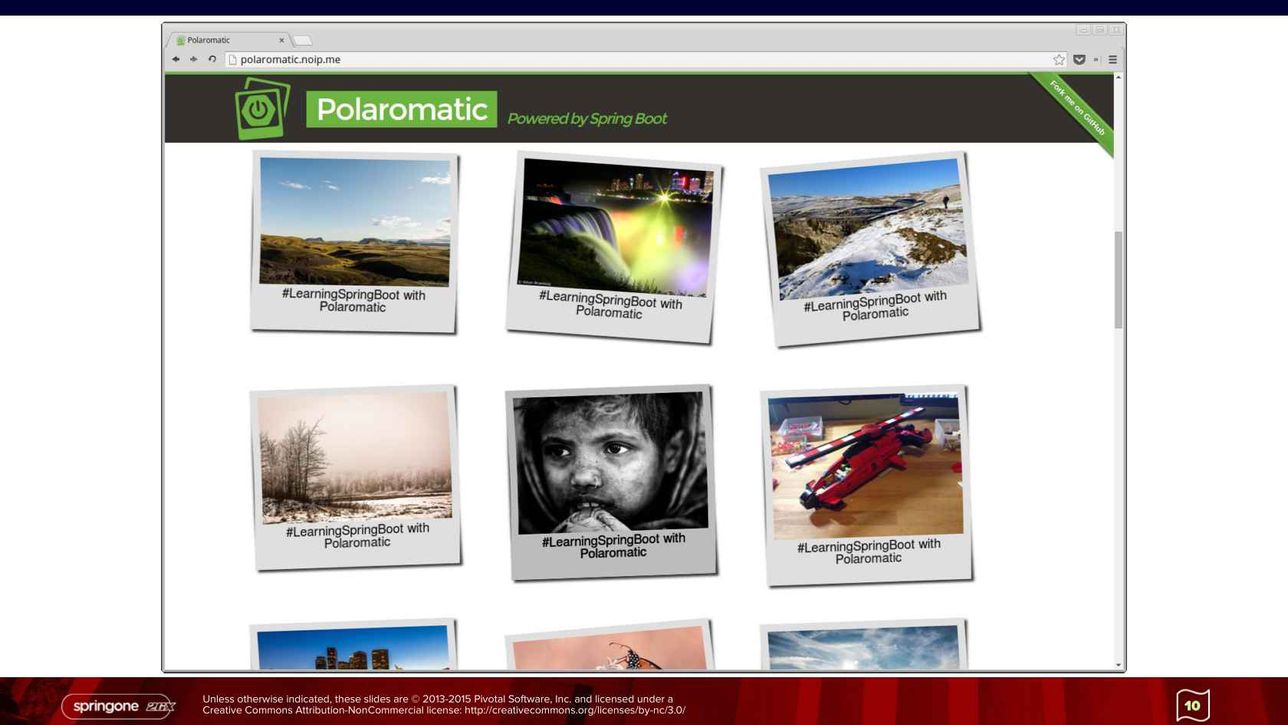Open the green hills landscape polaroid
Screen dimensions: 1288x725
coord(354,241)
